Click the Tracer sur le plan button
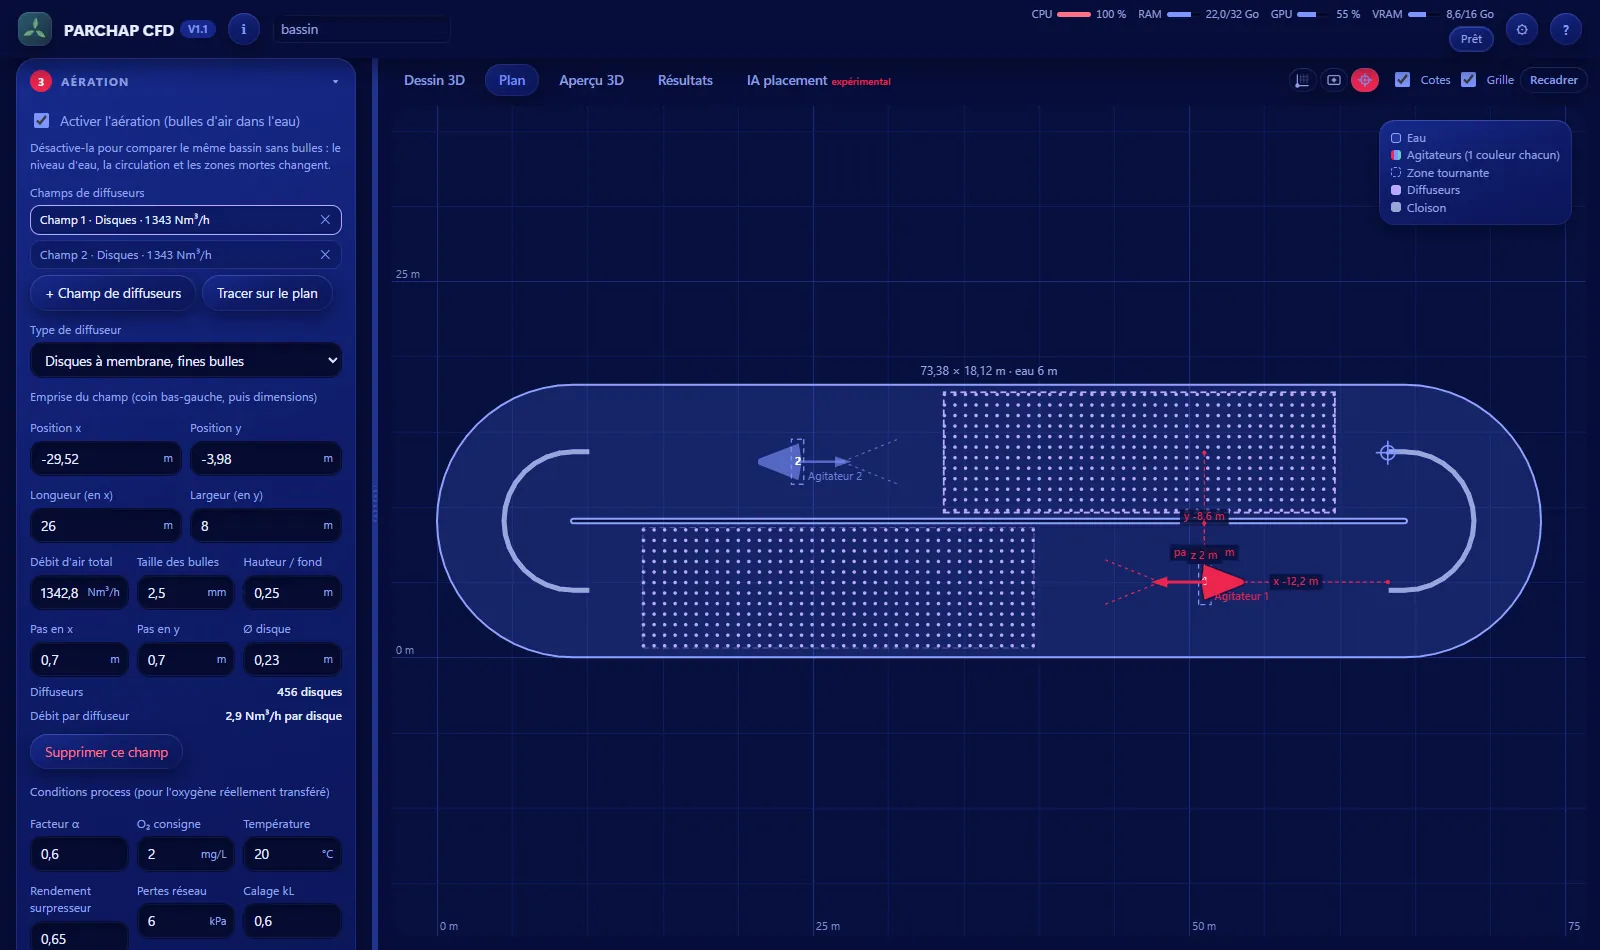 point(267,293)
